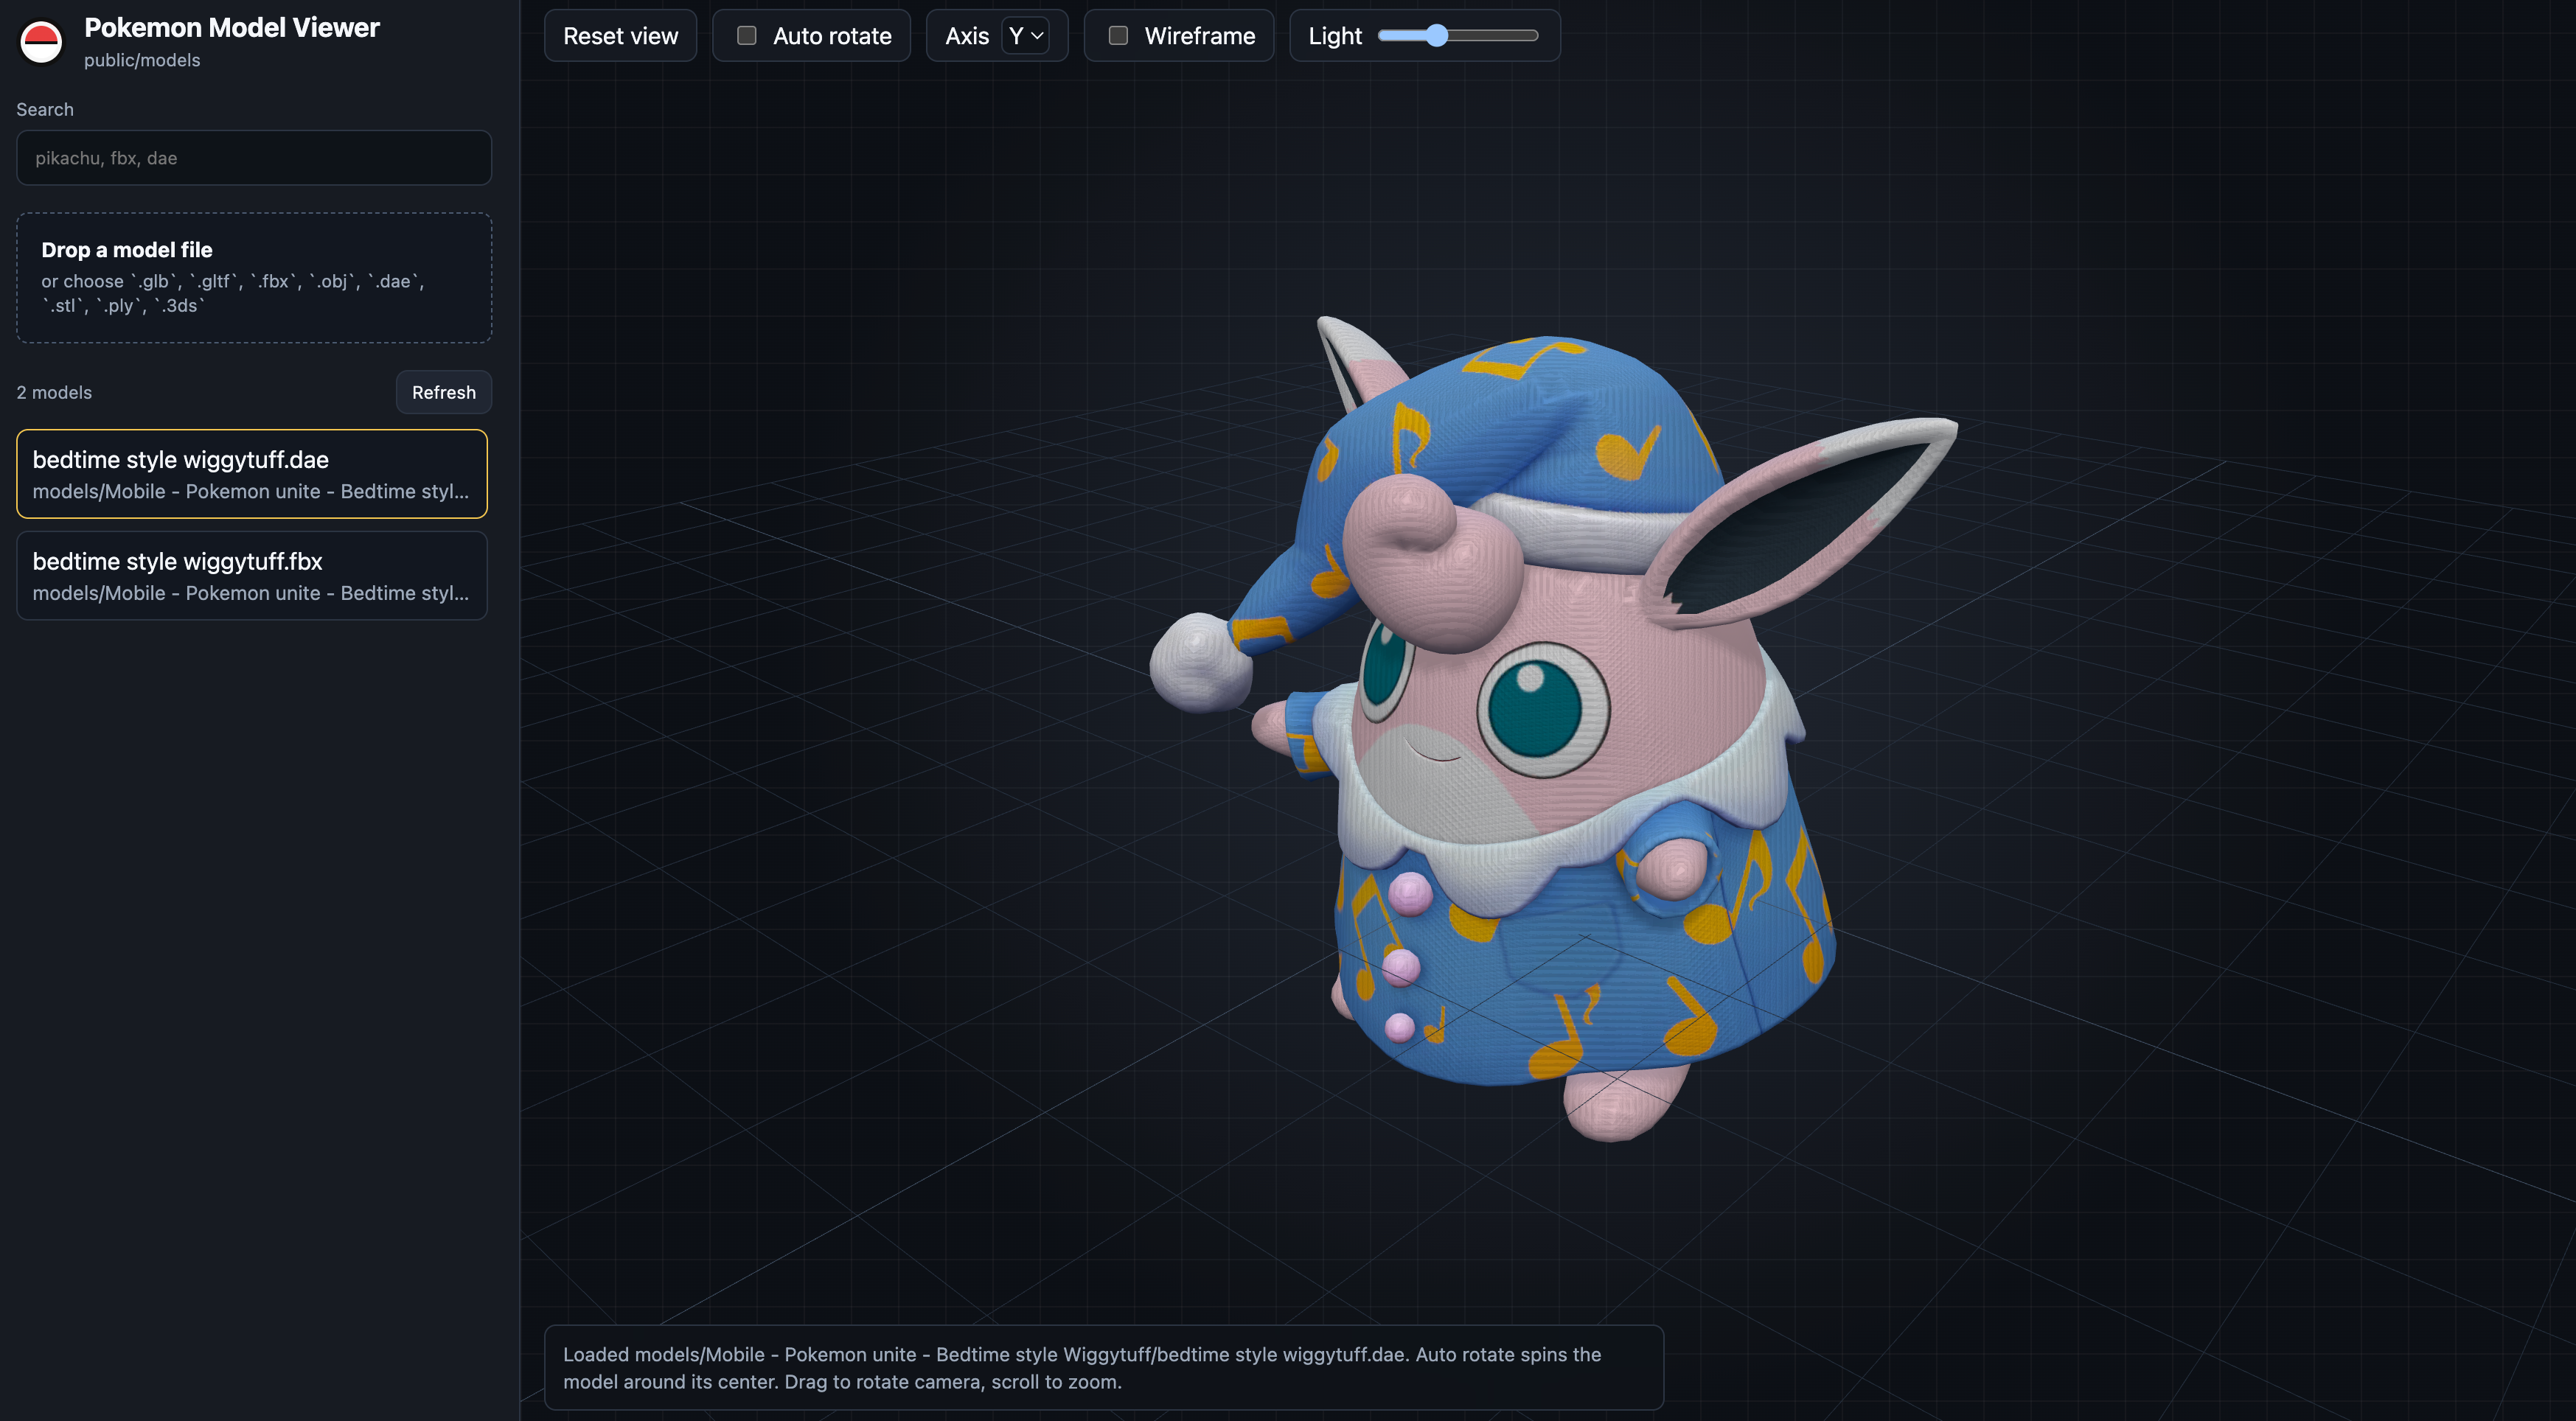
Task: Click the Refresh button
Action: tap(444, 392)
